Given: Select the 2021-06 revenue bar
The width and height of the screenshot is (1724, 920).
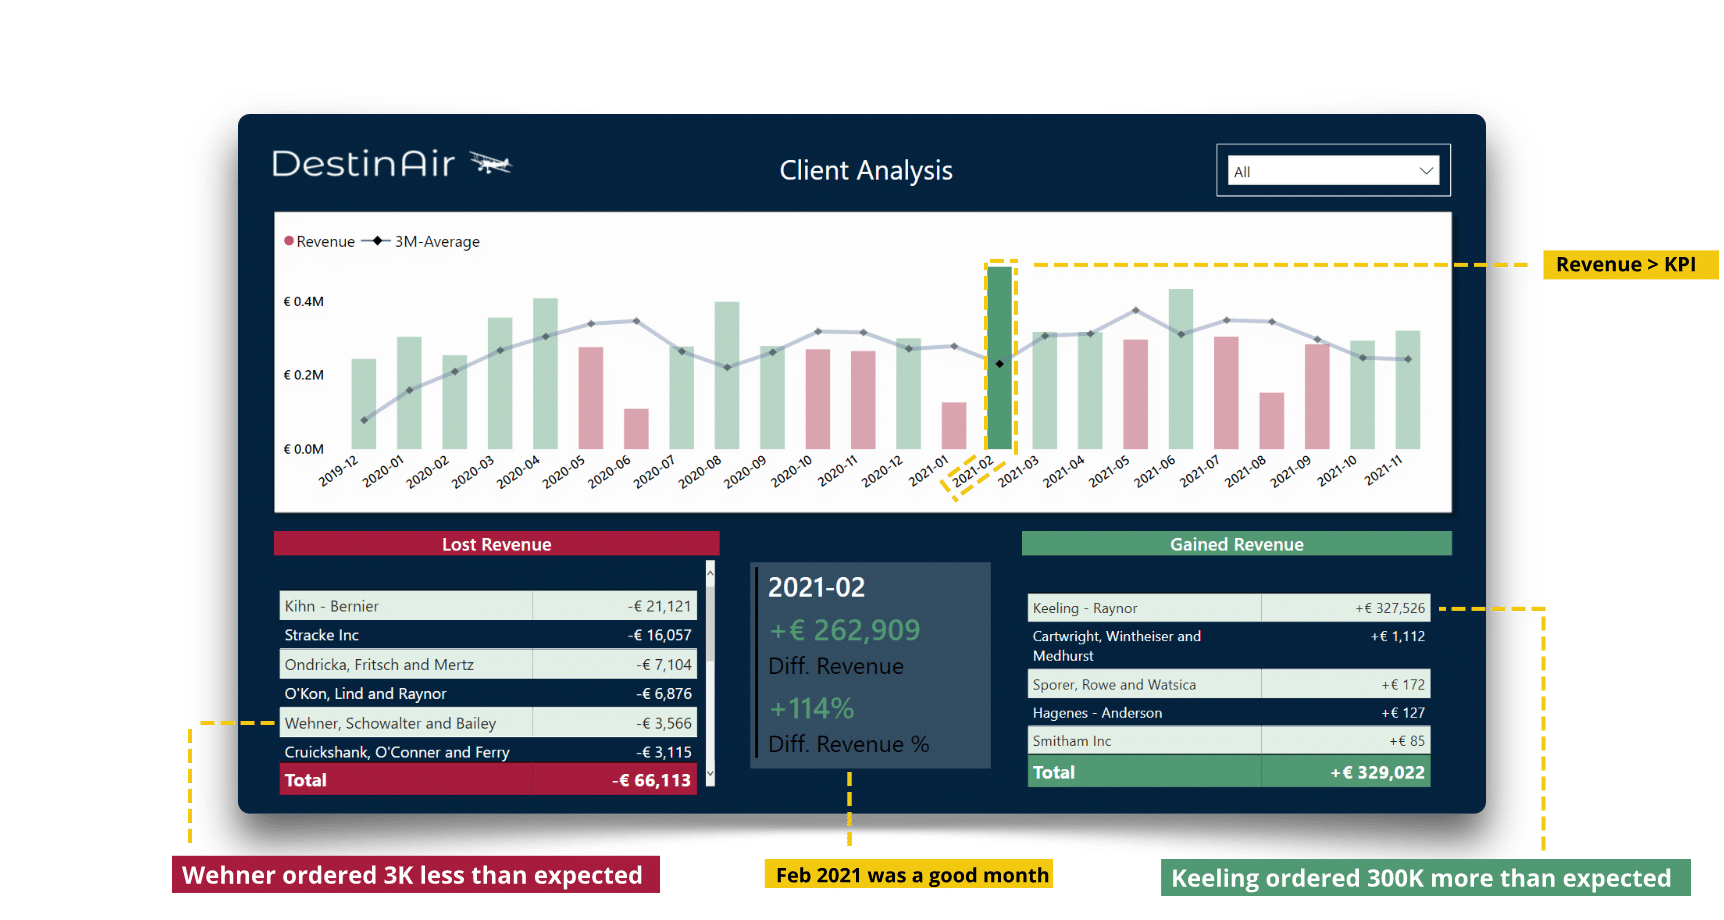Looking at the screenshot, I should [1181, 369].
